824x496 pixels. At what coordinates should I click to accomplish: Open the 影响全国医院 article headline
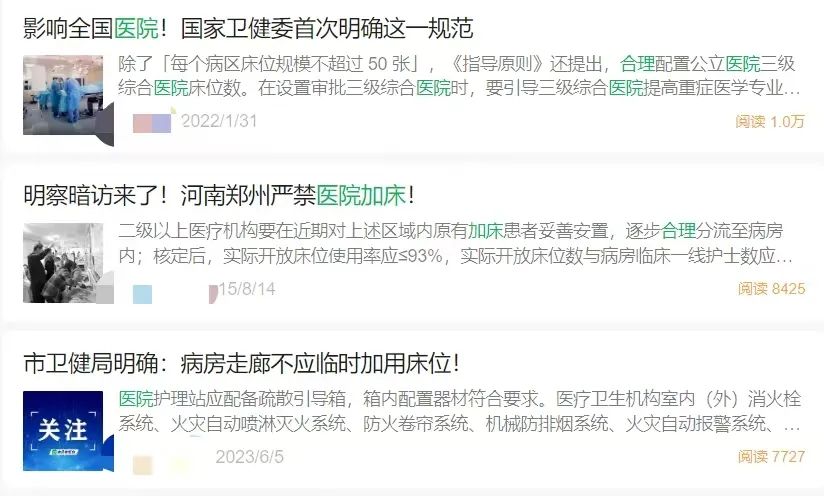(249, 28)
